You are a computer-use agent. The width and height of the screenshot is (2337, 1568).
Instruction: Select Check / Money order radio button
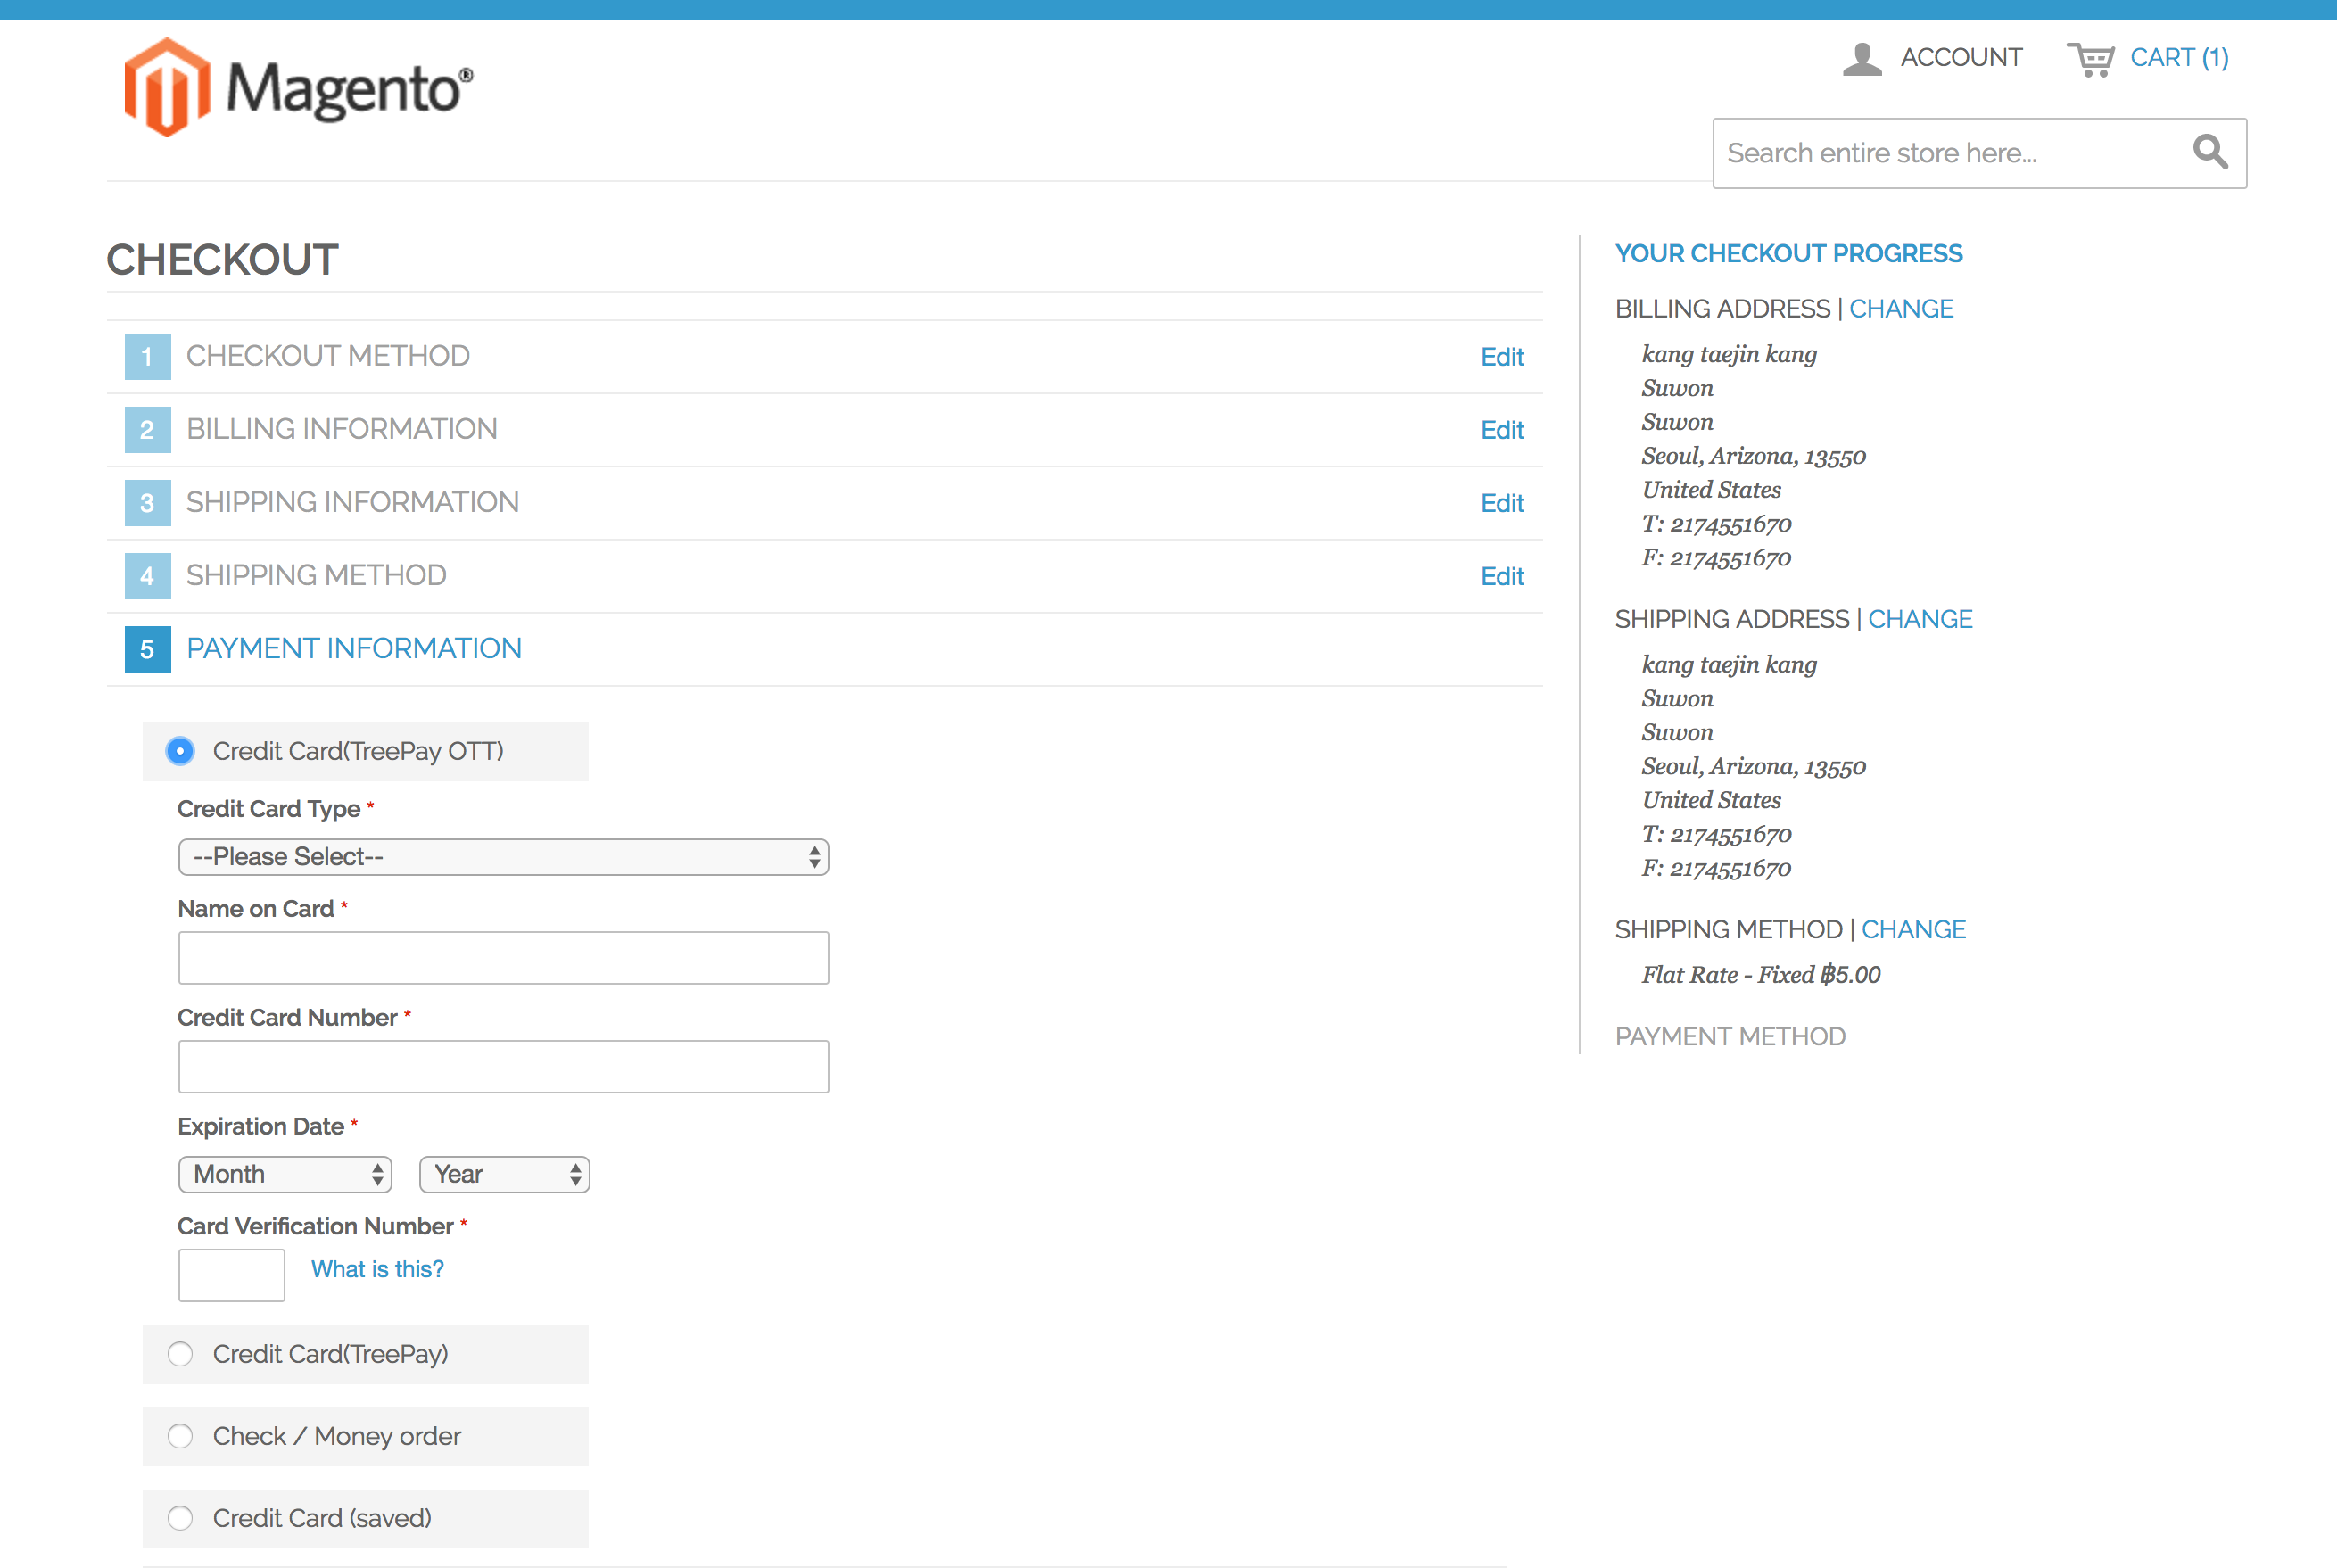(180, 1436)
